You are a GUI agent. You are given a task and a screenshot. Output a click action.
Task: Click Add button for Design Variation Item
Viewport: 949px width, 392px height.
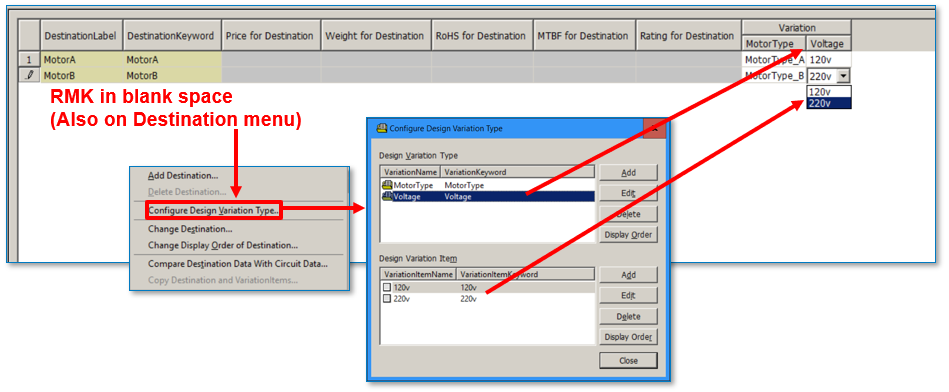click(x=628, y=275)
